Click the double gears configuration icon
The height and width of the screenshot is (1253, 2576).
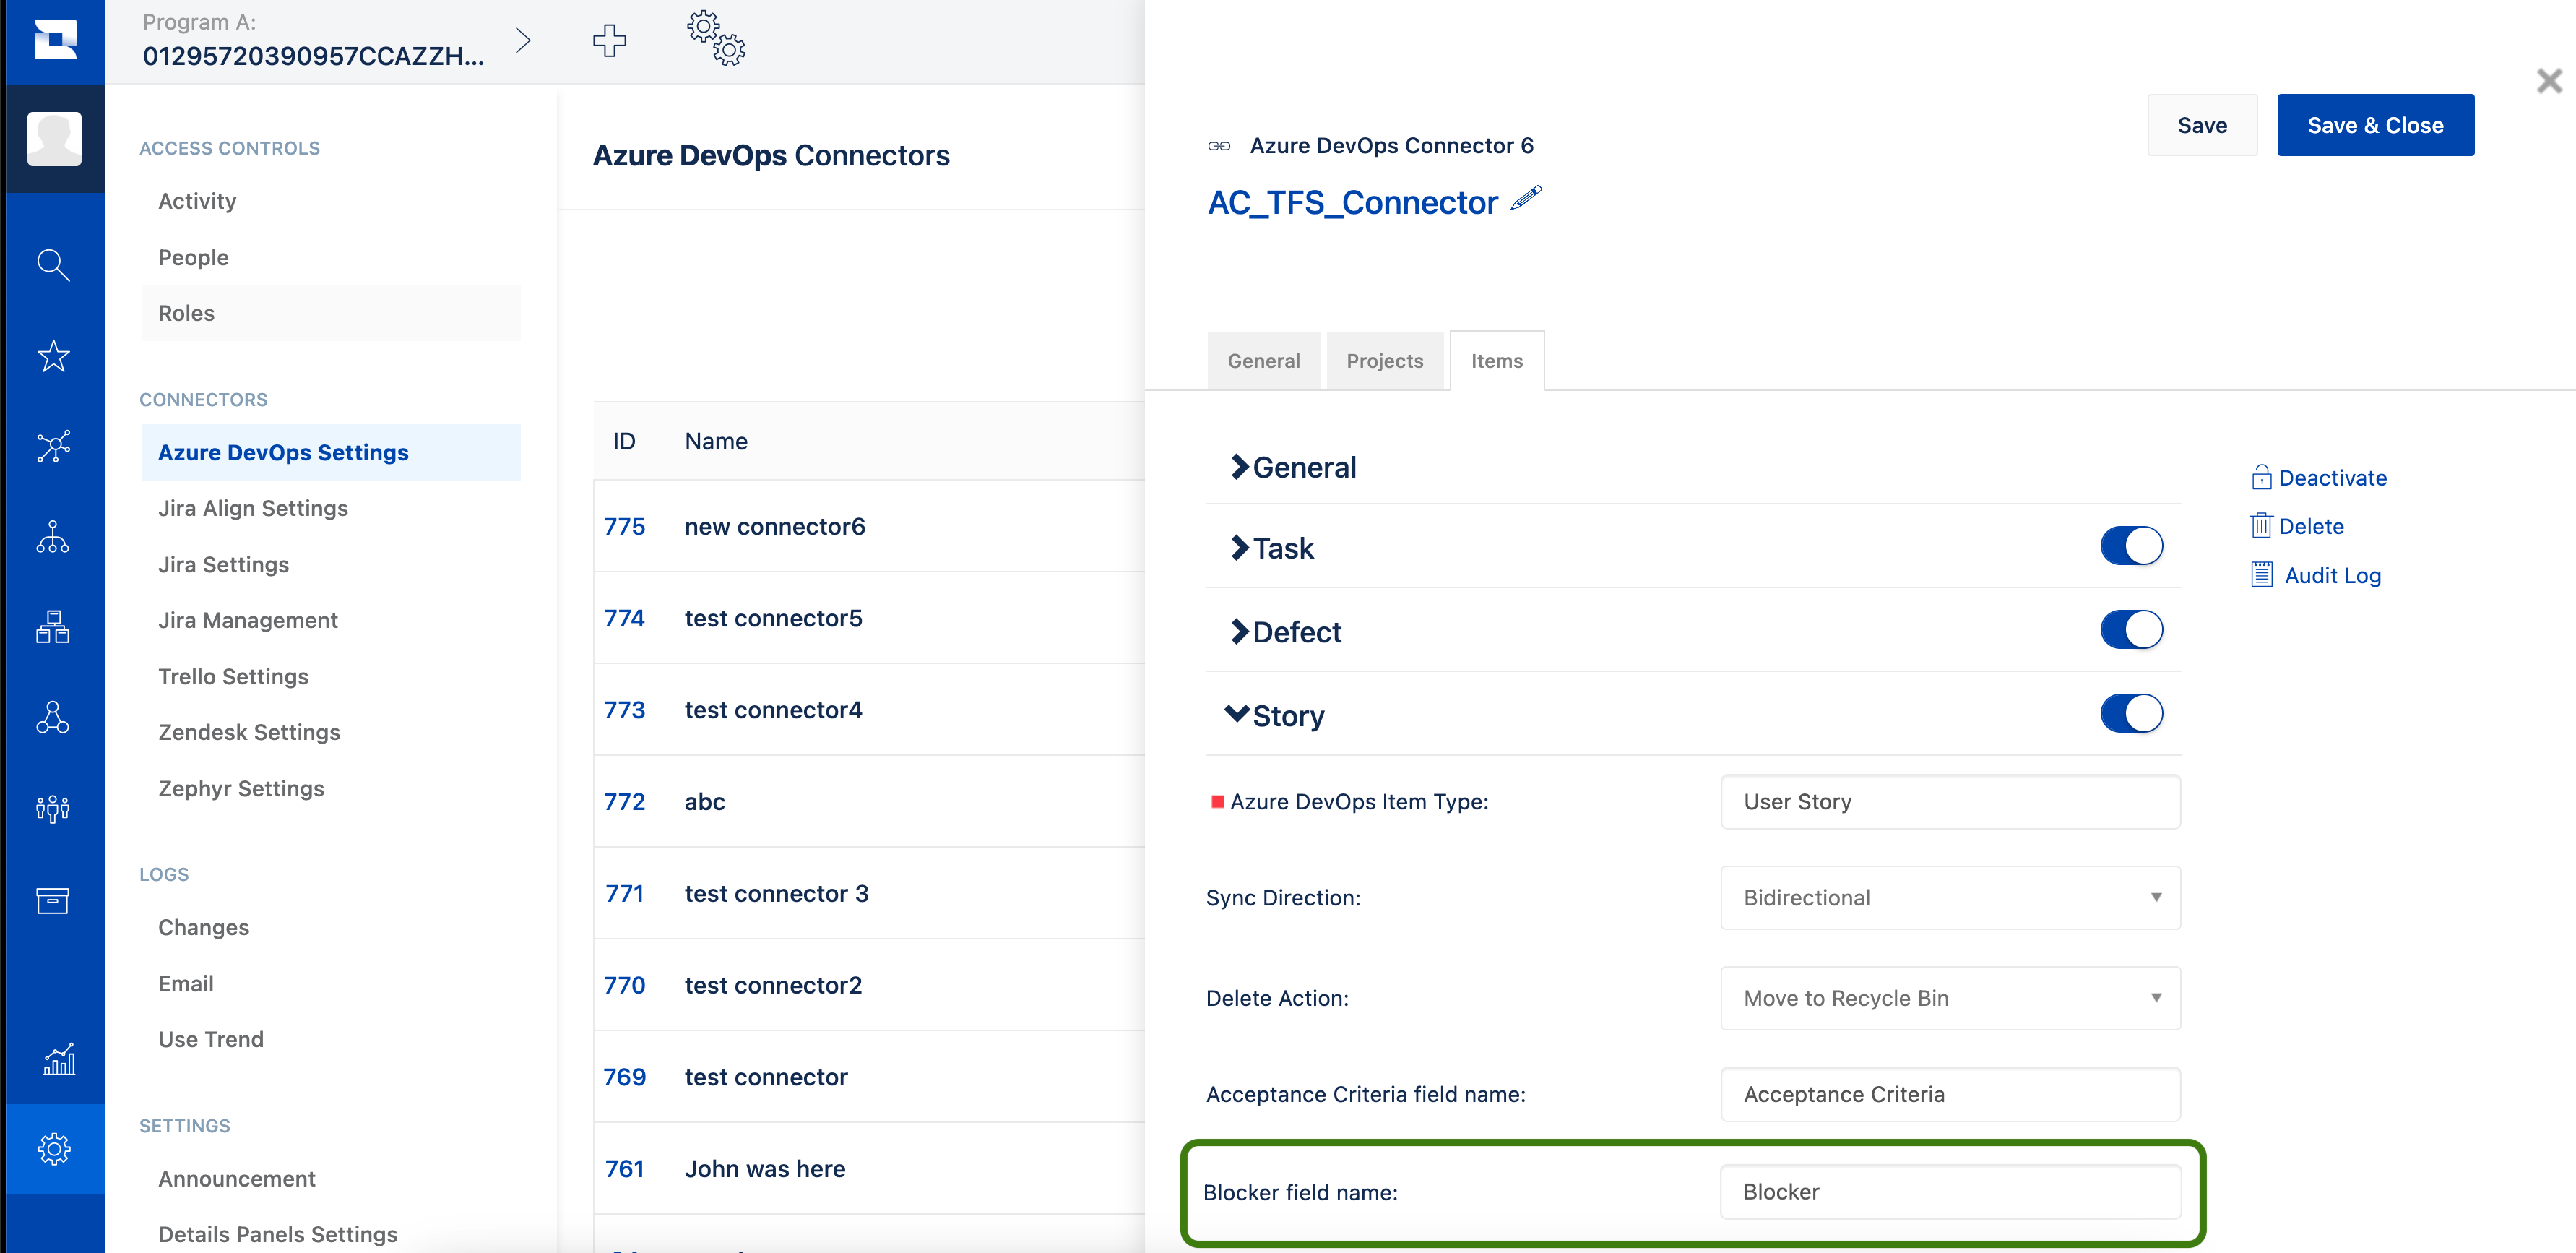click(x=716, y=39)
